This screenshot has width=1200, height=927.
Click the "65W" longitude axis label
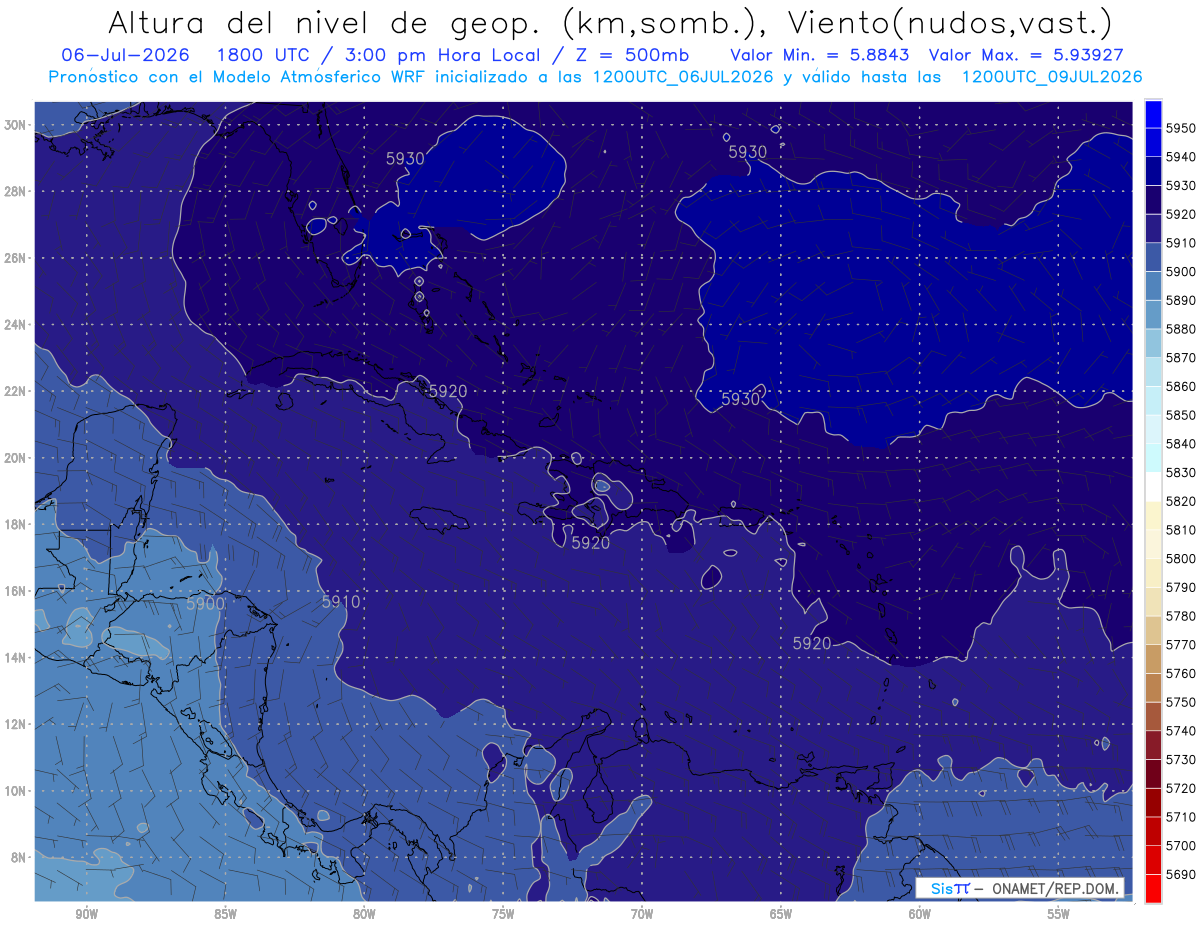tap(781, 915)
